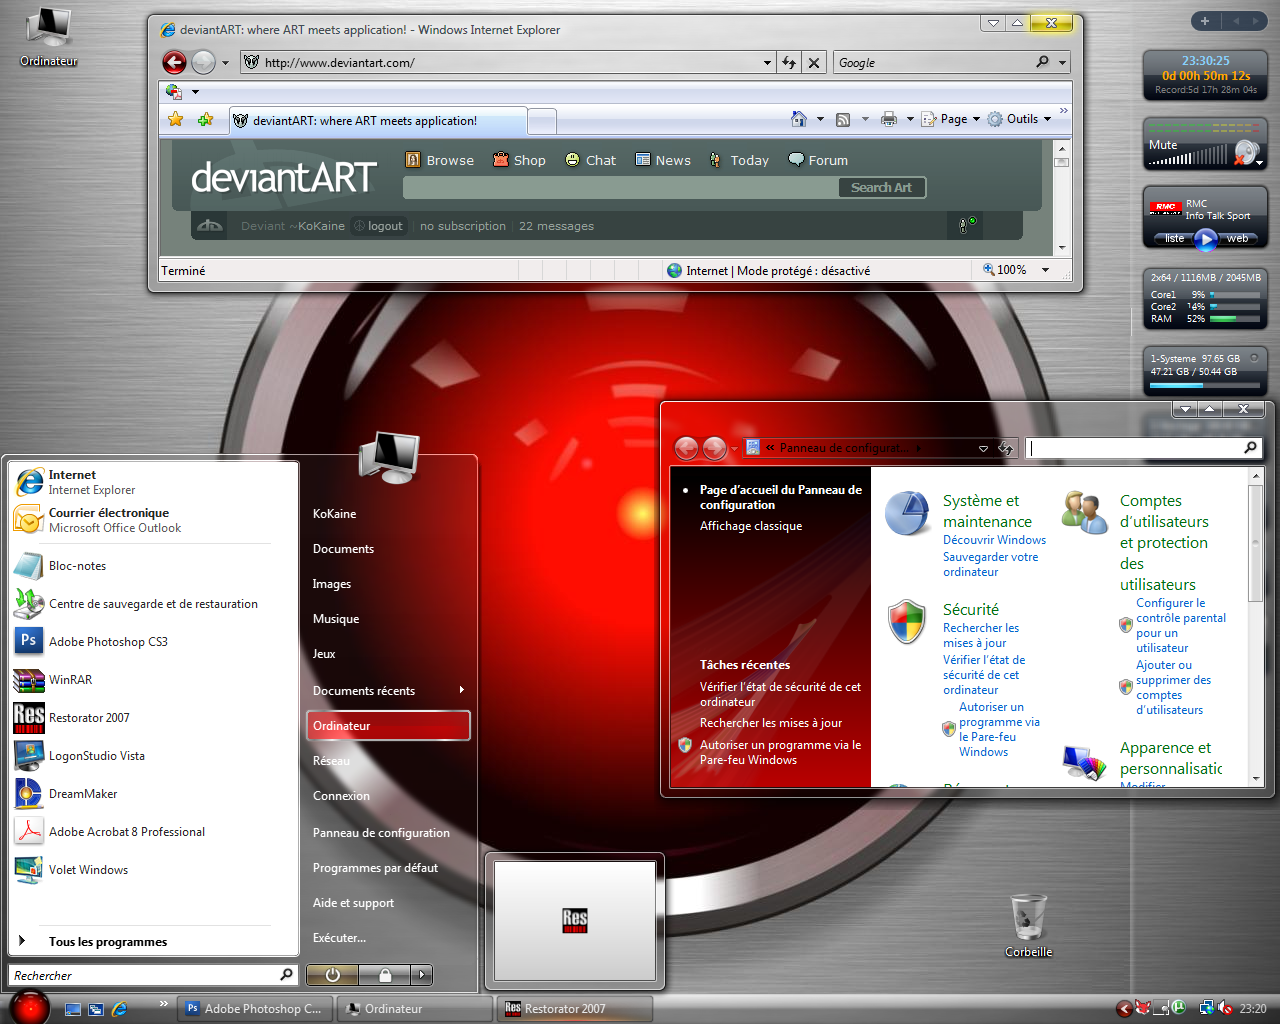
Task: Click Start menu power button
Action: 333,975
